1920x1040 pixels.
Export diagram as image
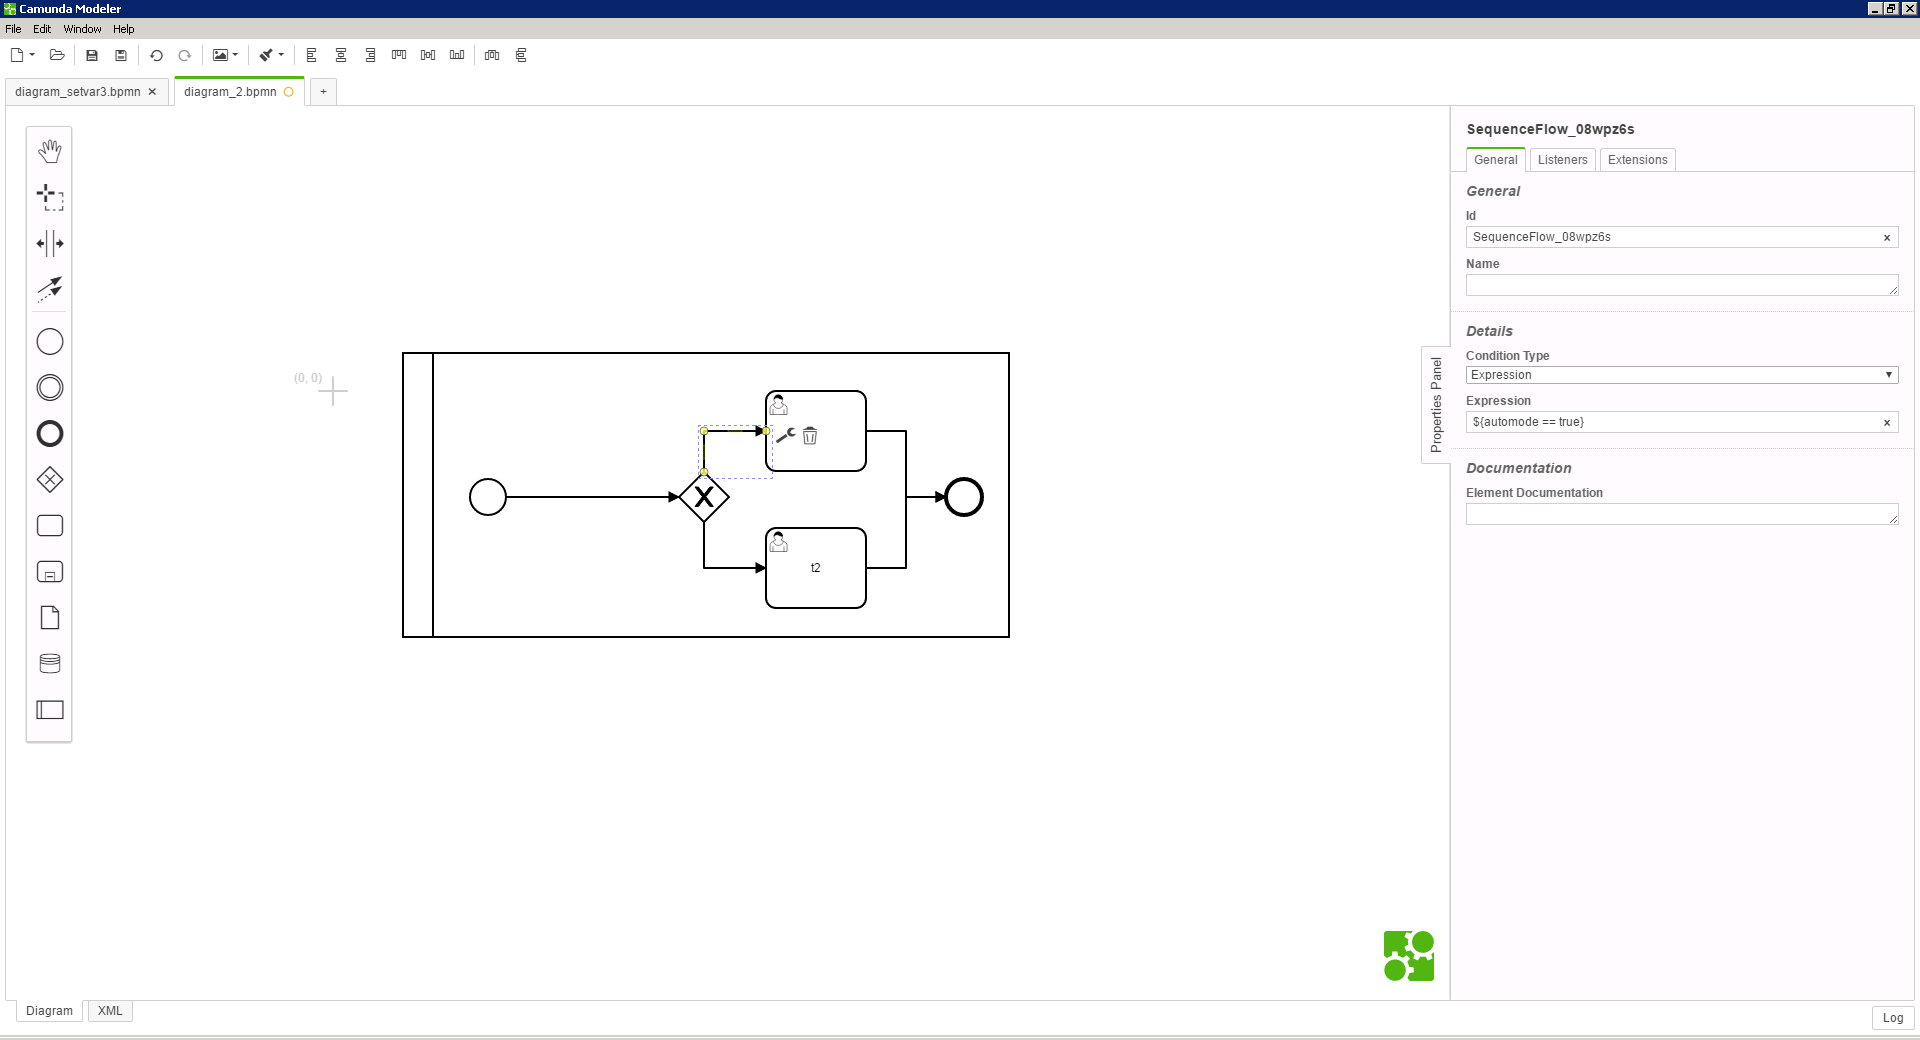coord(220,55)
